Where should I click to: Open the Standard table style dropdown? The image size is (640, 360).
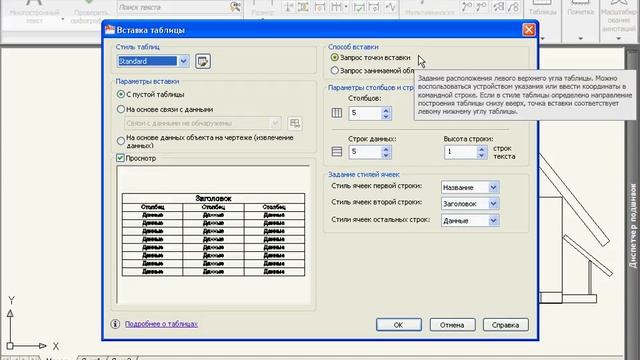click(184, 61)
